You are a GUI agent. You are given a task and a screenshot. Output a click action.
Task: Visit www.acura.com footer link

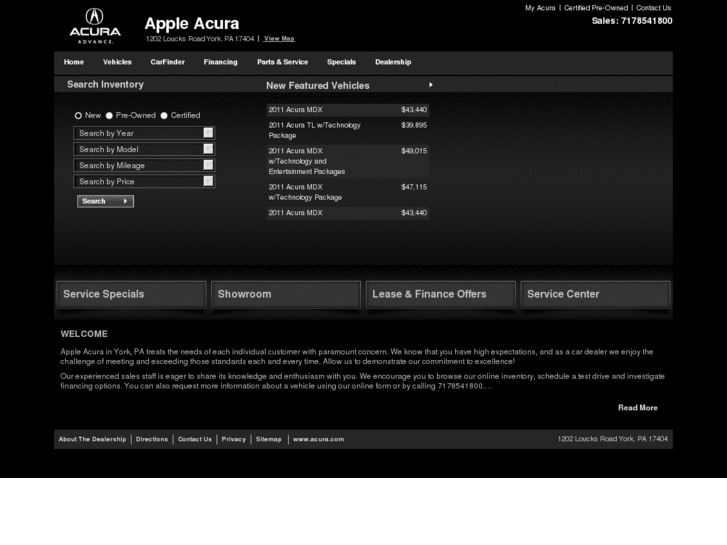[x=319, y=439]
